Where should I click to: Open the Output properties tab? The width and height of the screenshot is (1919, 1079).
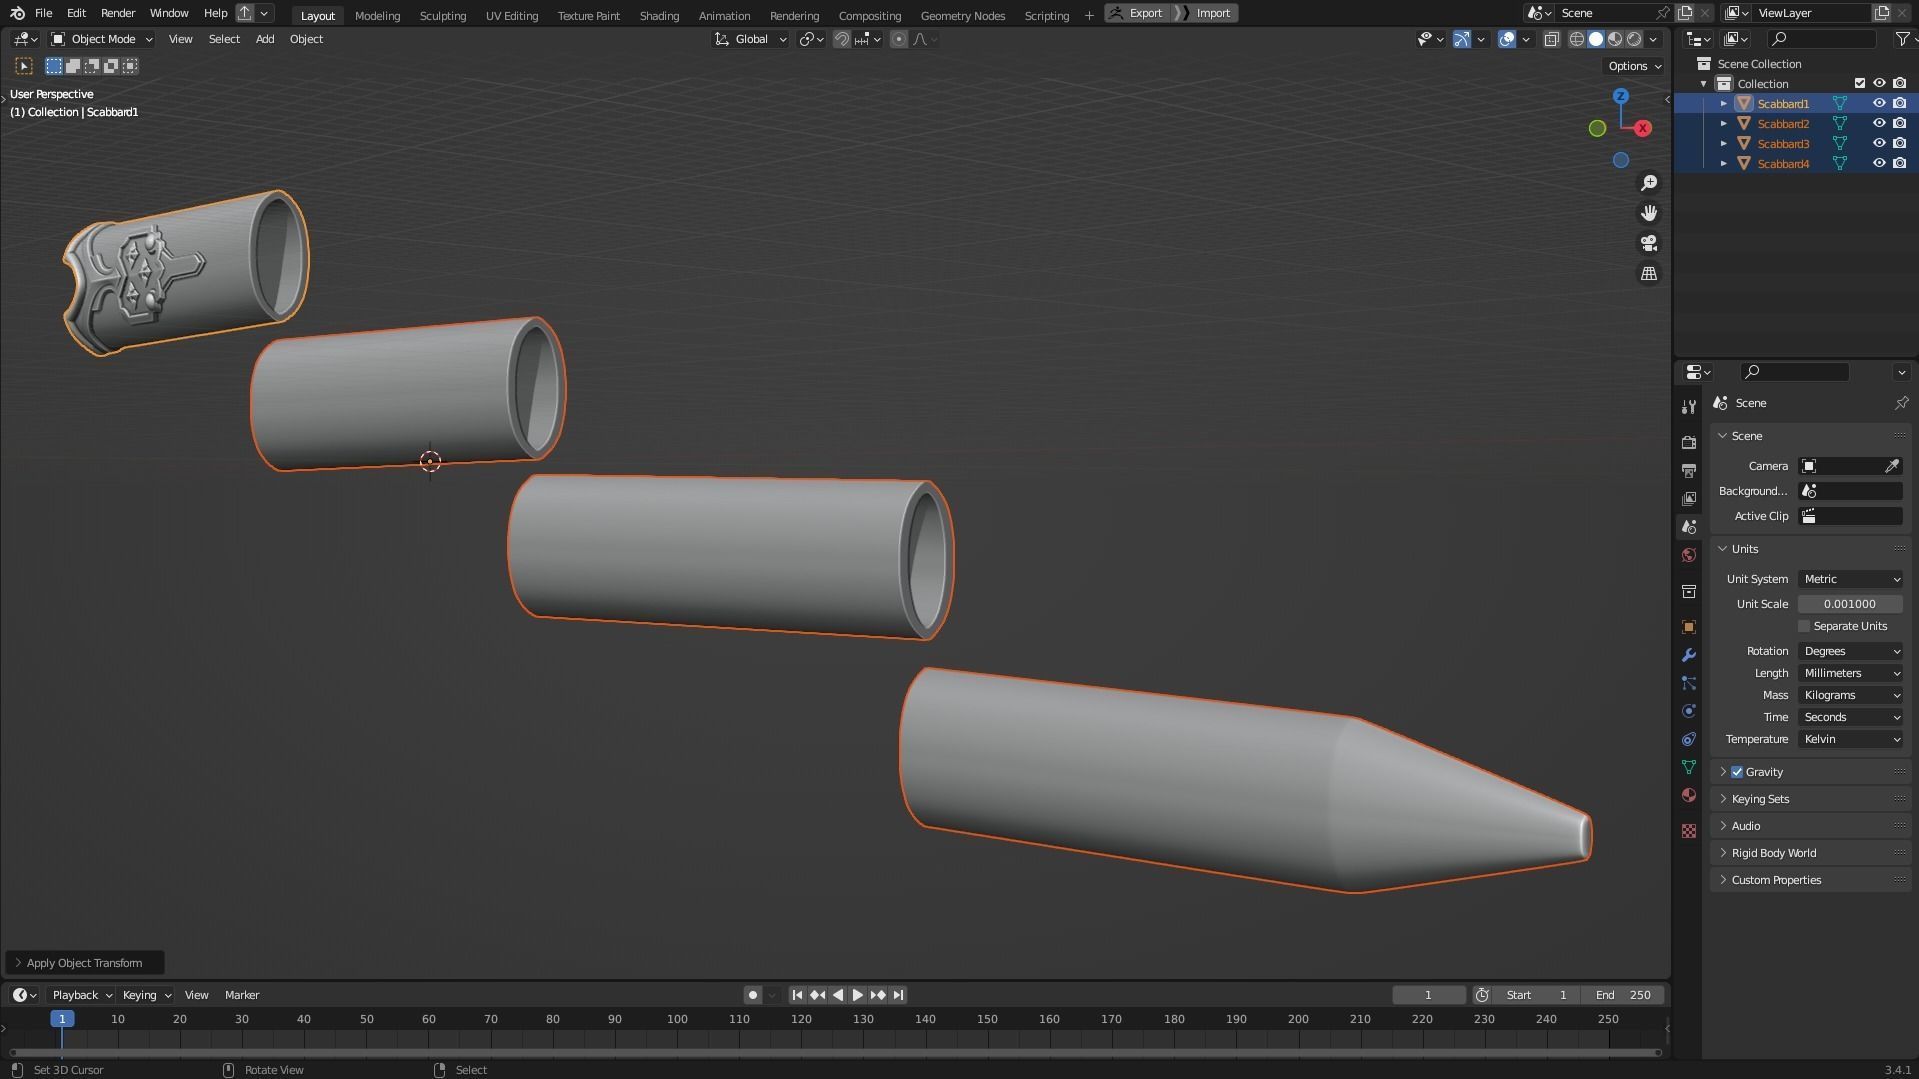coord(1689,470)
